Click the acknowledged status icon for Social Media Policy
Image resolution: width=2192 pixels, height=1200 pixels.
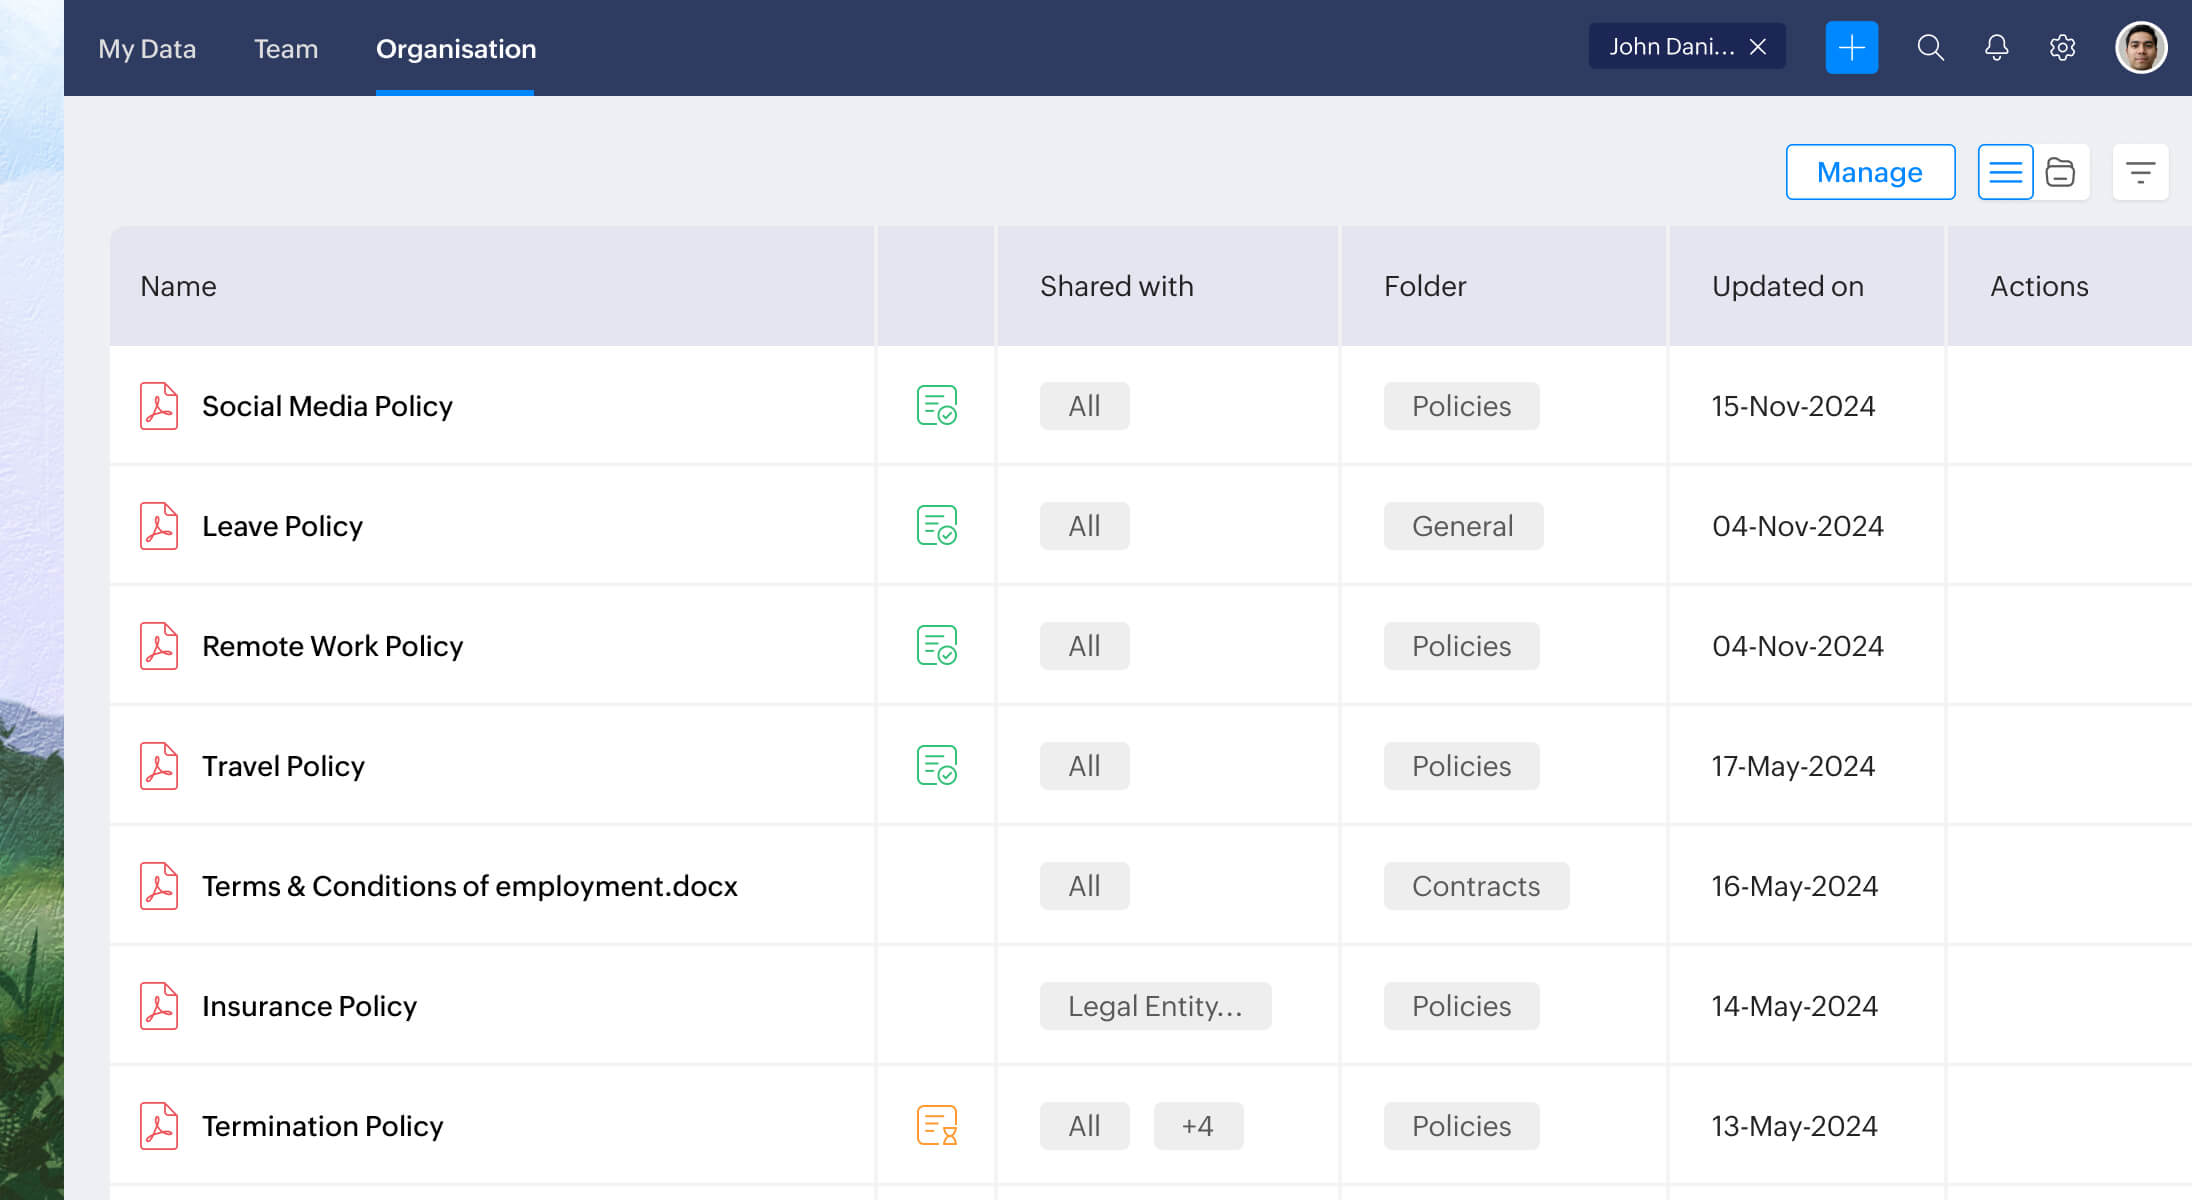[x=936, y=405]
